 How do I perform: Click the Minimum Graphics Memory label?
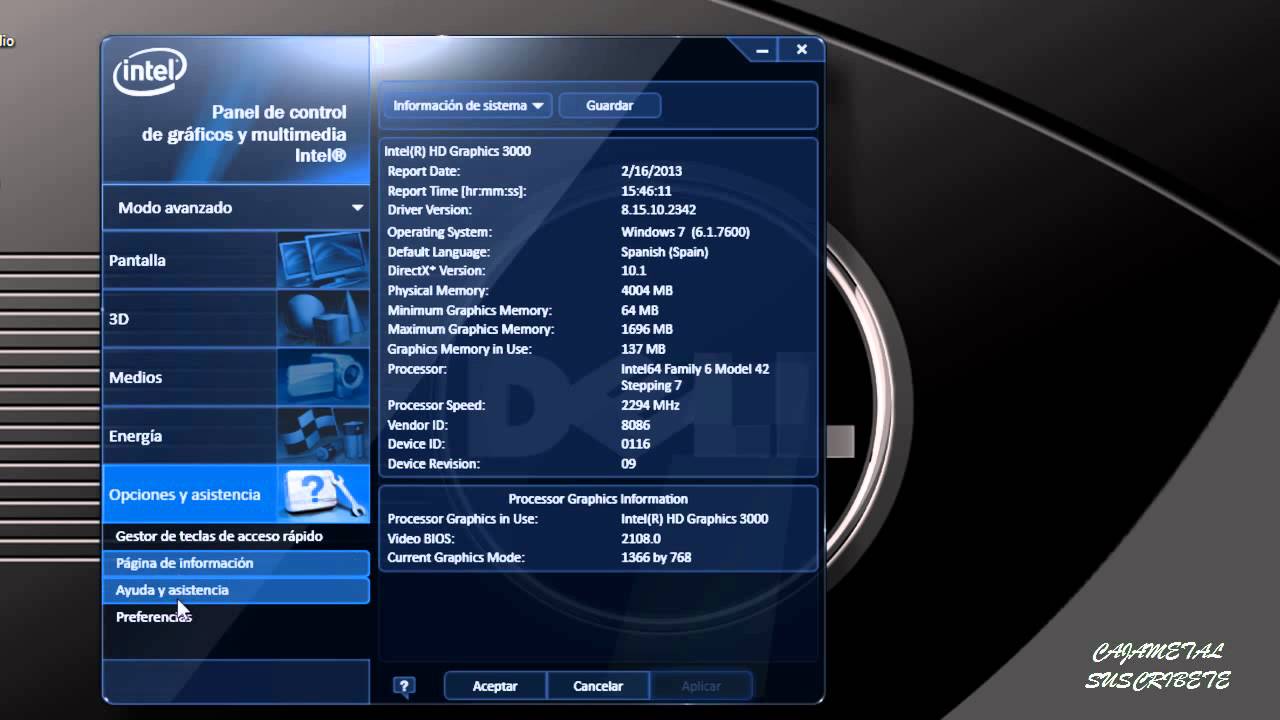[470, 310]
